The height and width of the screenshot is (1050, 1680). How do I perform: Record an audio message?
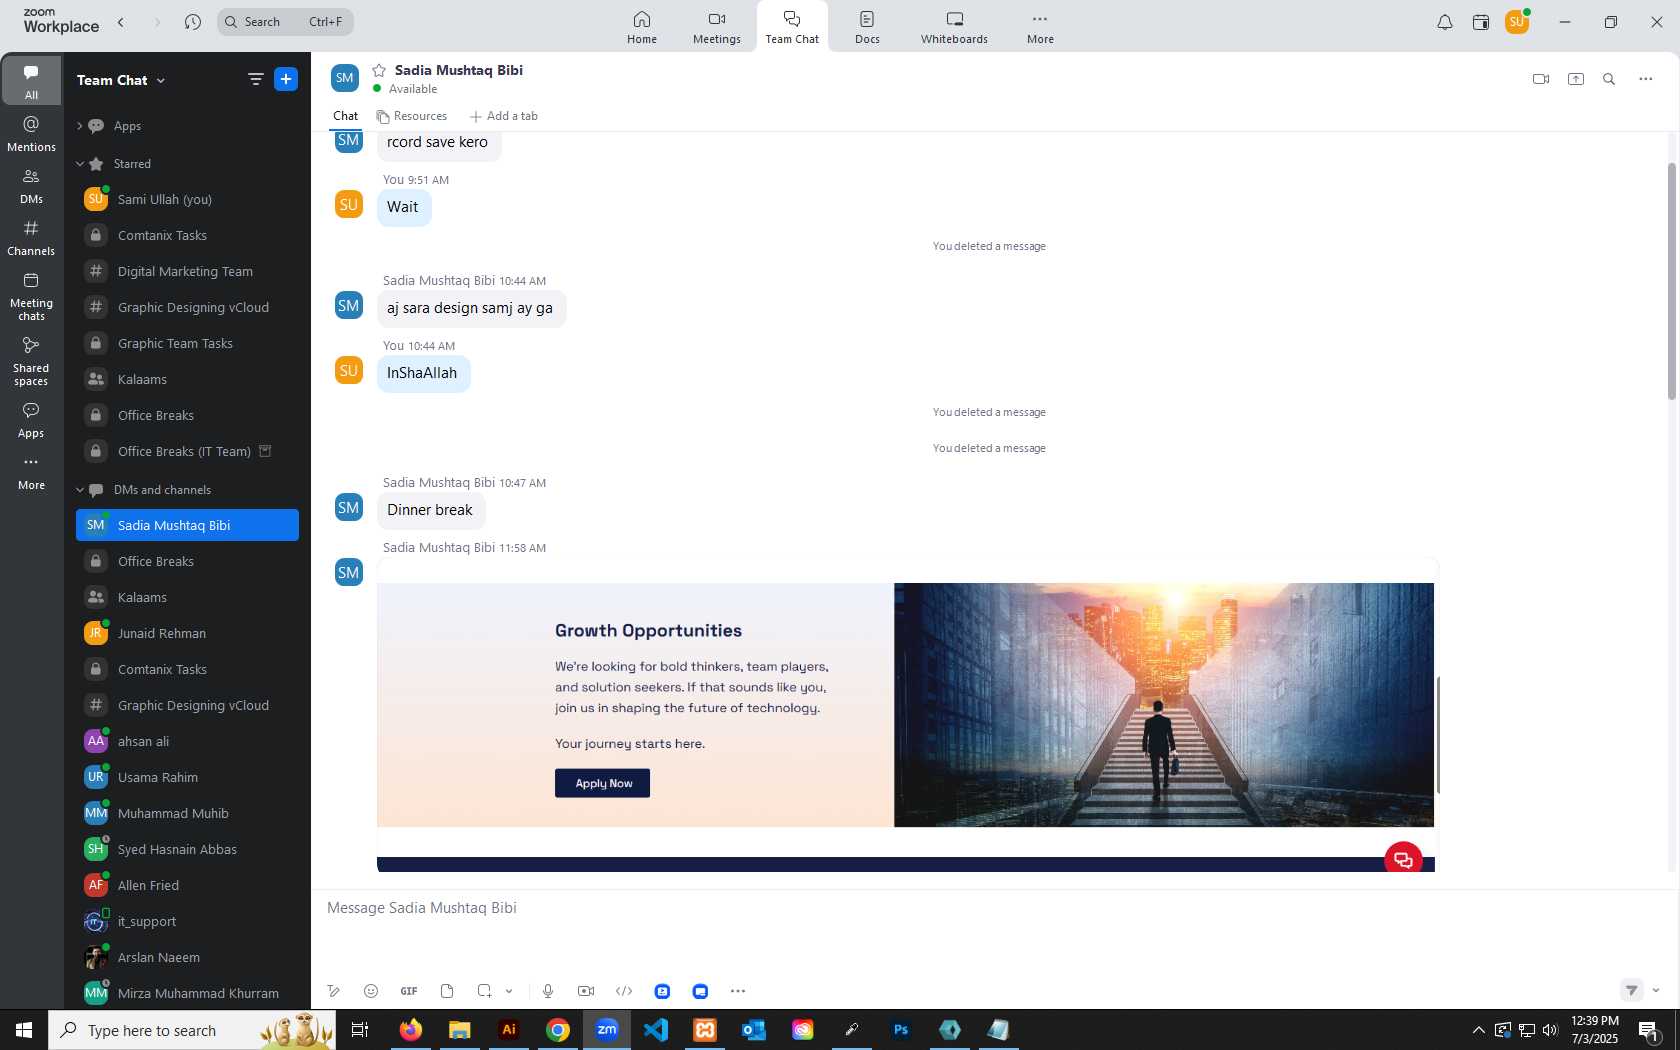[x=548, y=991]
